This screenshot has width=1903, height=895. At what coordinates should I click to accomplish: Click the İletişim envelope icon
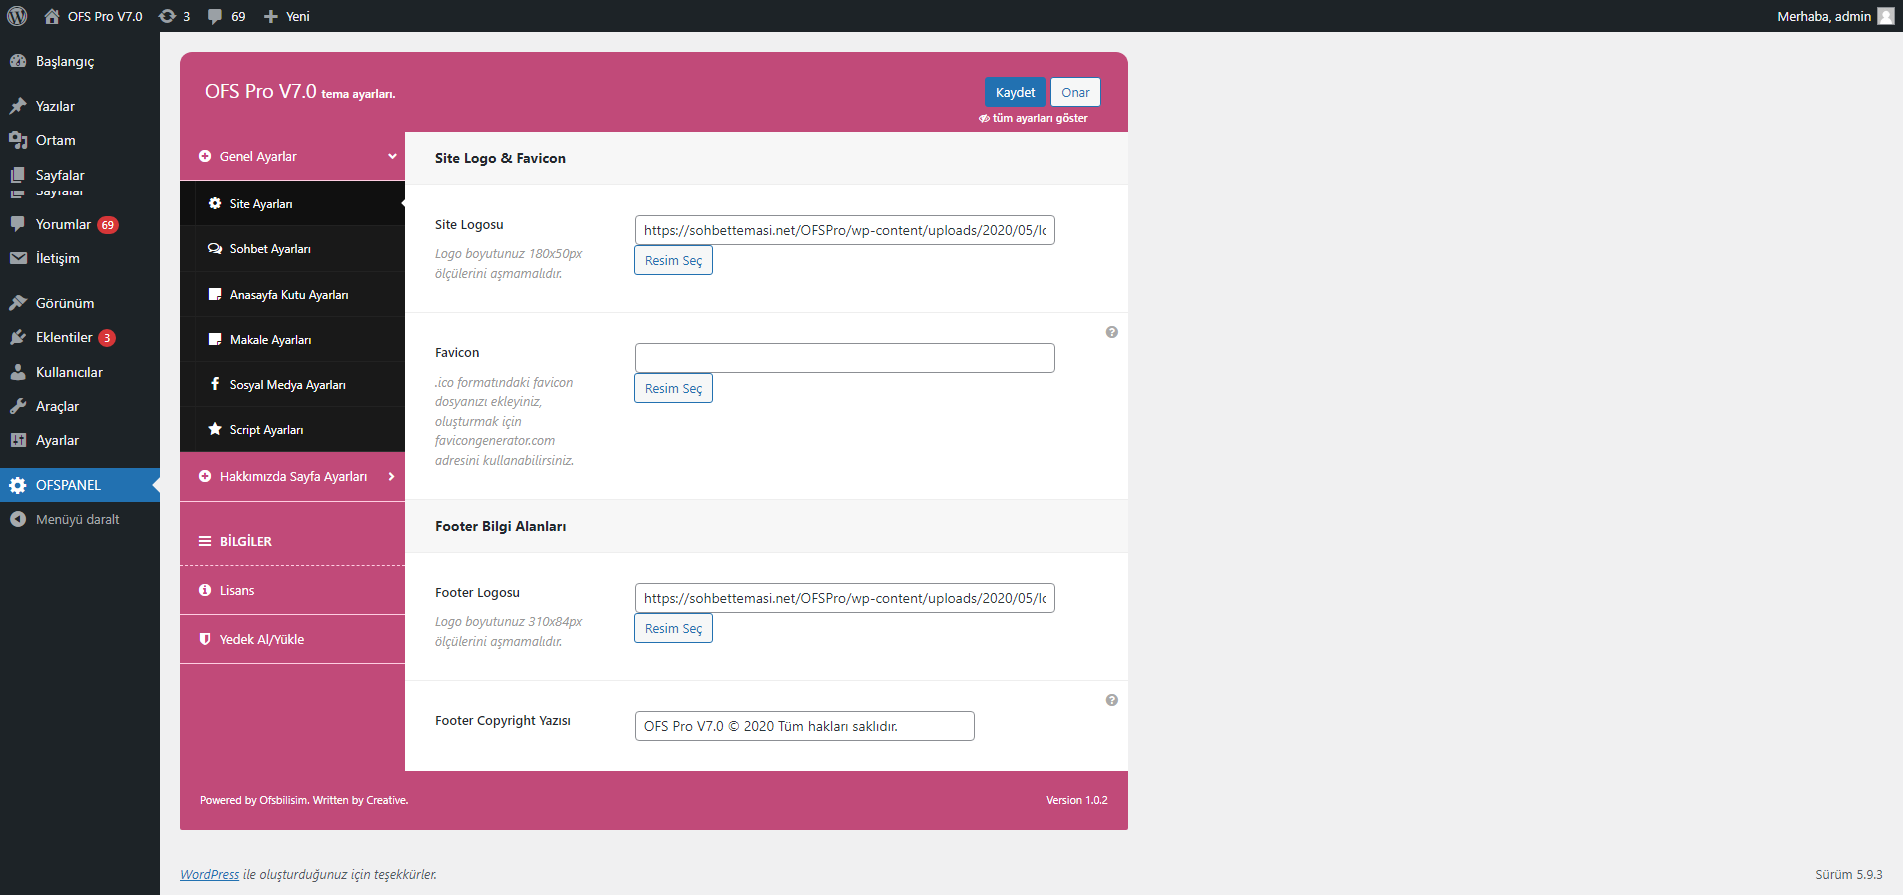18,258
